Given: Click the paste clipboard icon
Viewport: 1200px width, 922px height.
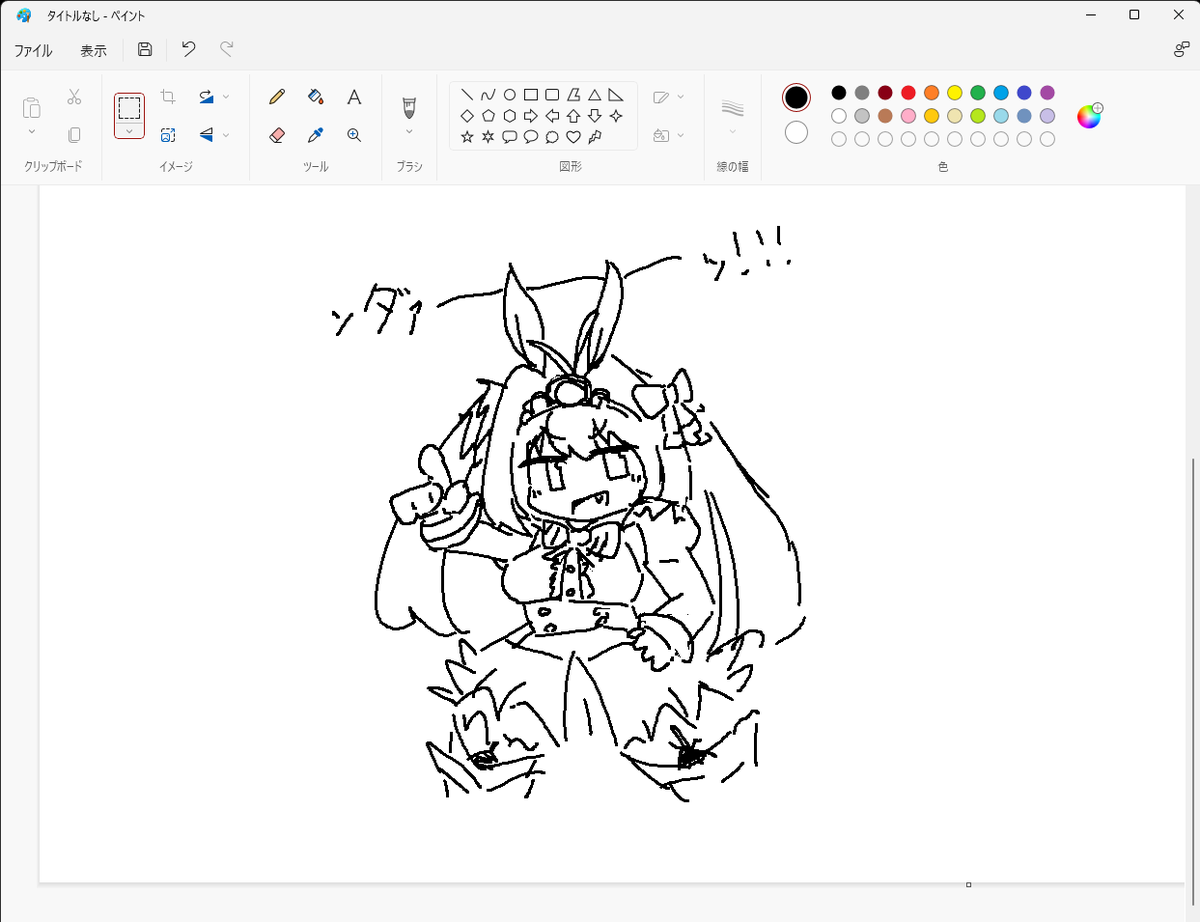Looking at the screenshot, I should (32, 107).
